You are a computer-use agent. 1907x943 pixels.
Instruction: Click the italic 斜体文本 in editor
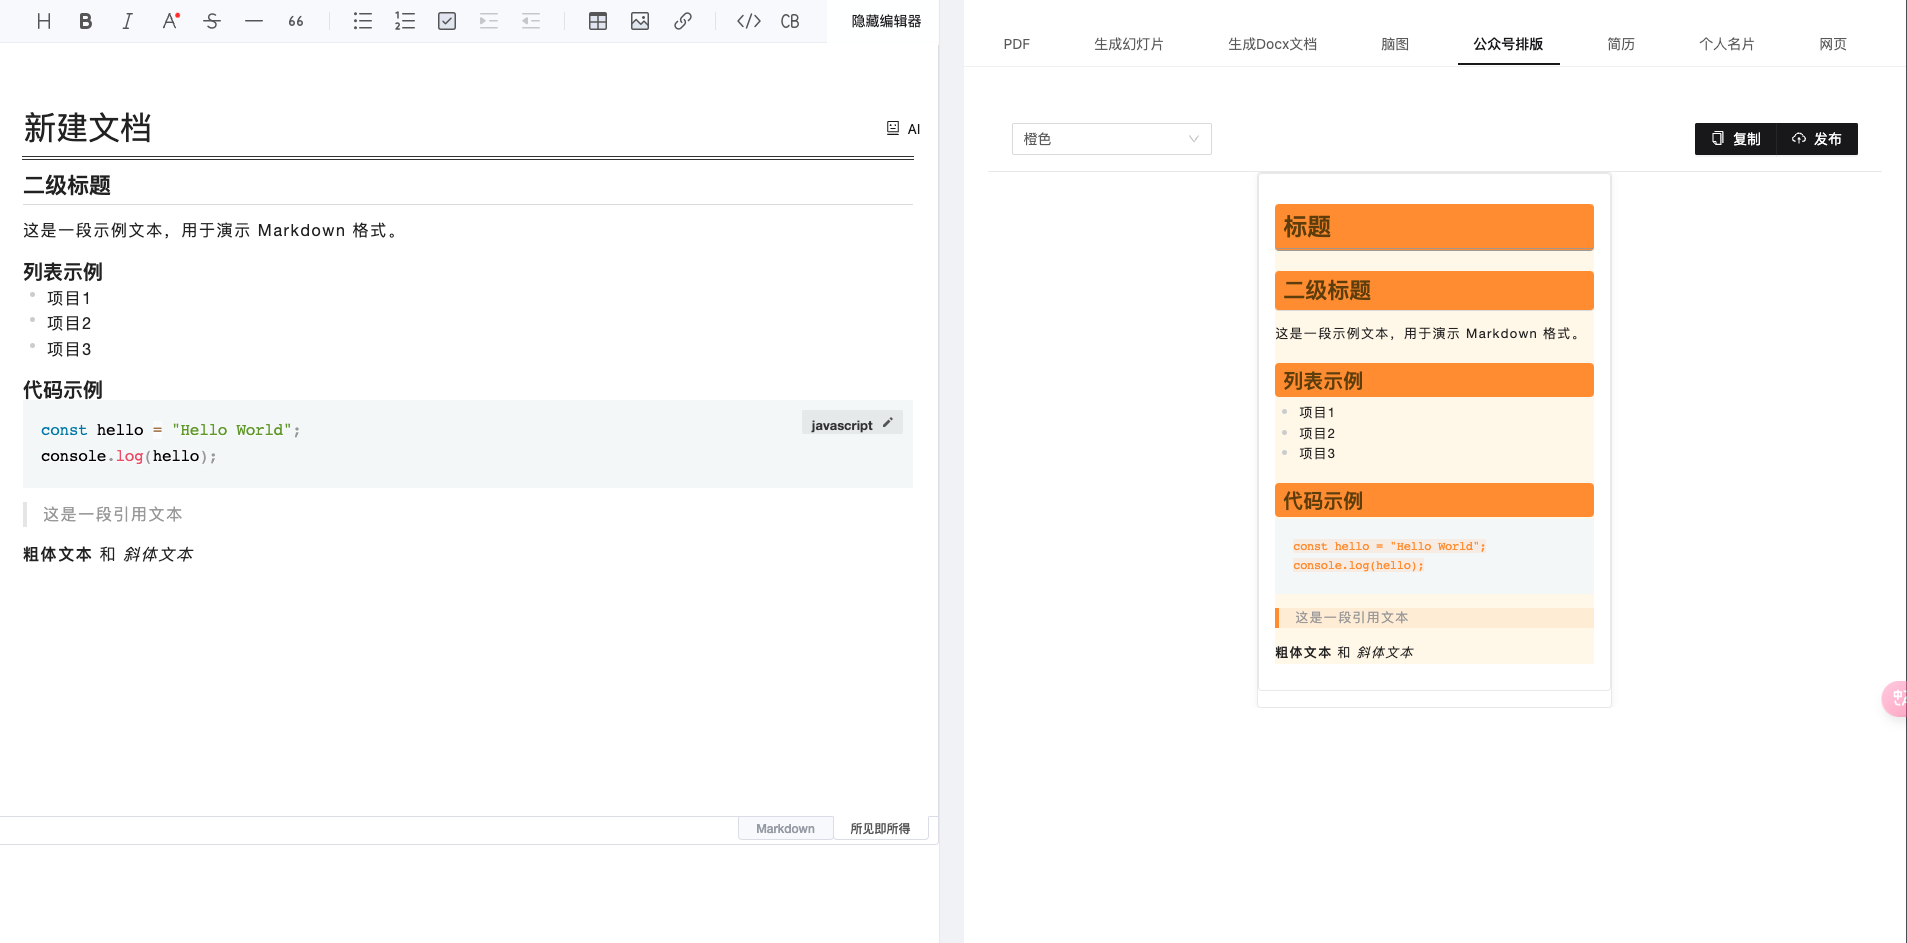pyautogui.click(x=158, y=554)
